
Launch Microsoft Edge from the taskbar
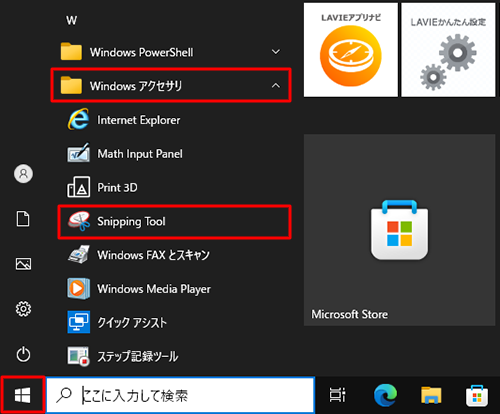tap(385, 395)
